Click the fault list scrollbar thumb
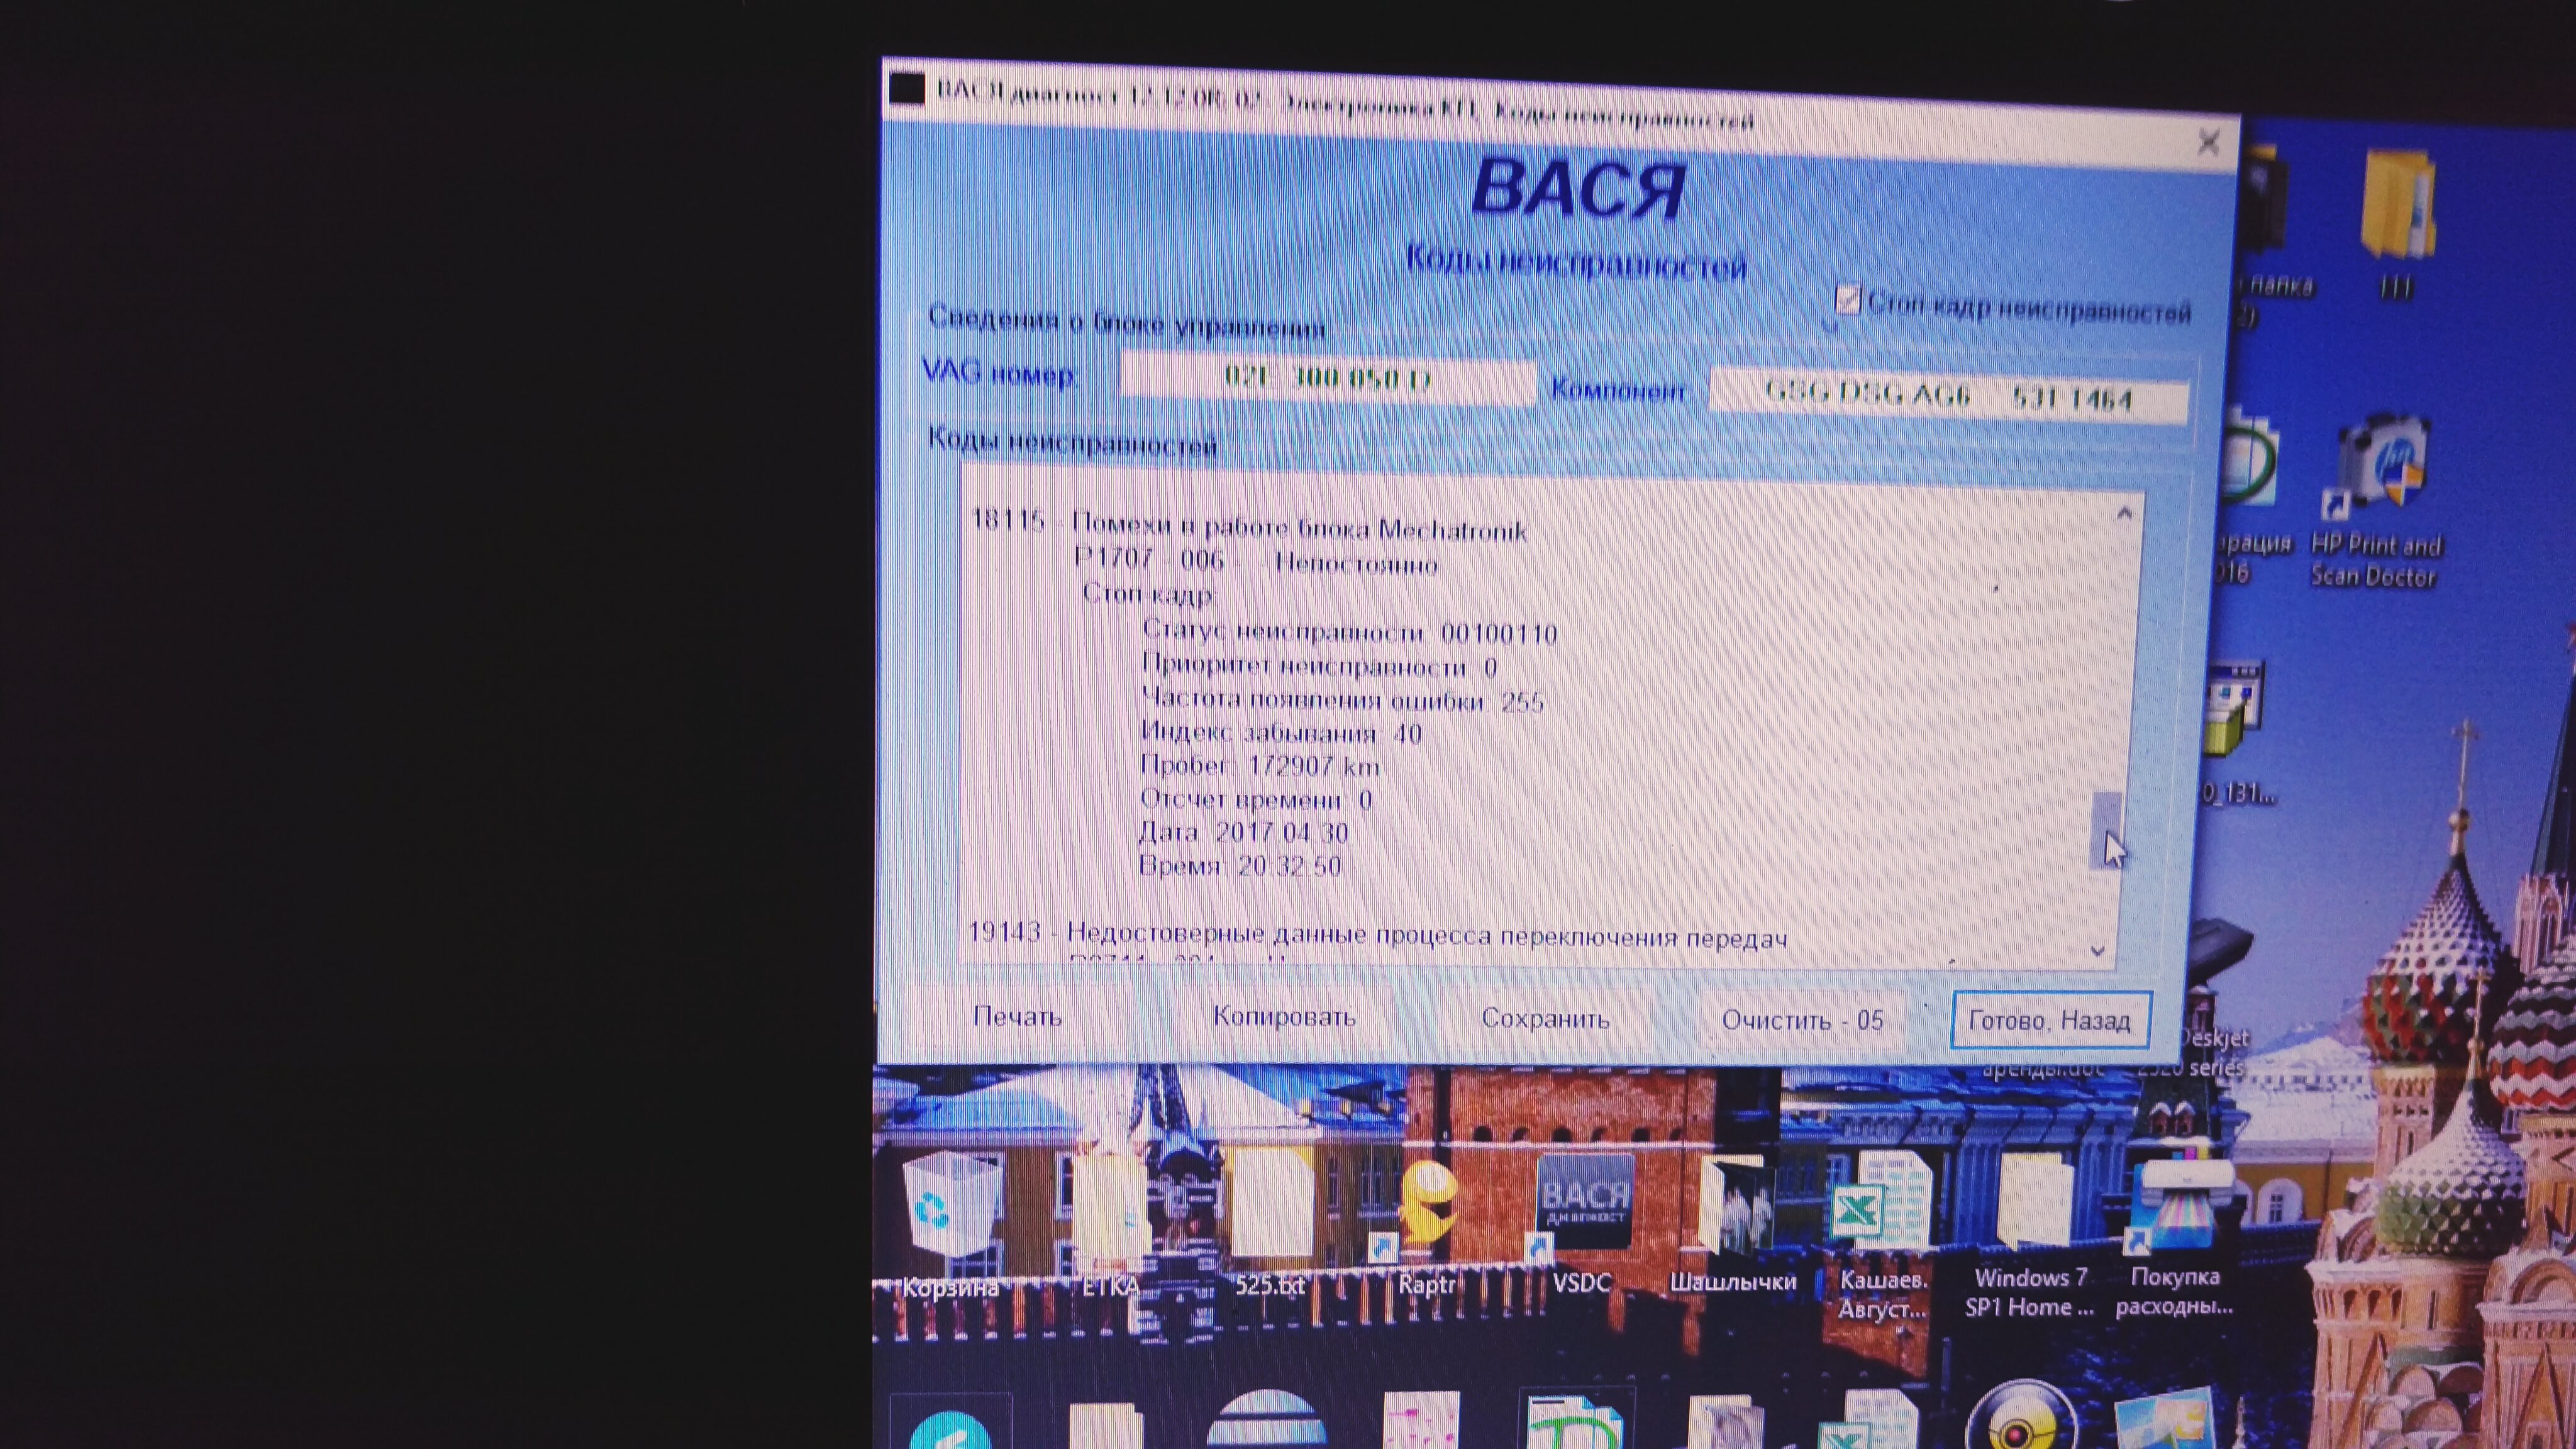The width and height of the screenshot is (2576, 1449). pos(2106,830)
